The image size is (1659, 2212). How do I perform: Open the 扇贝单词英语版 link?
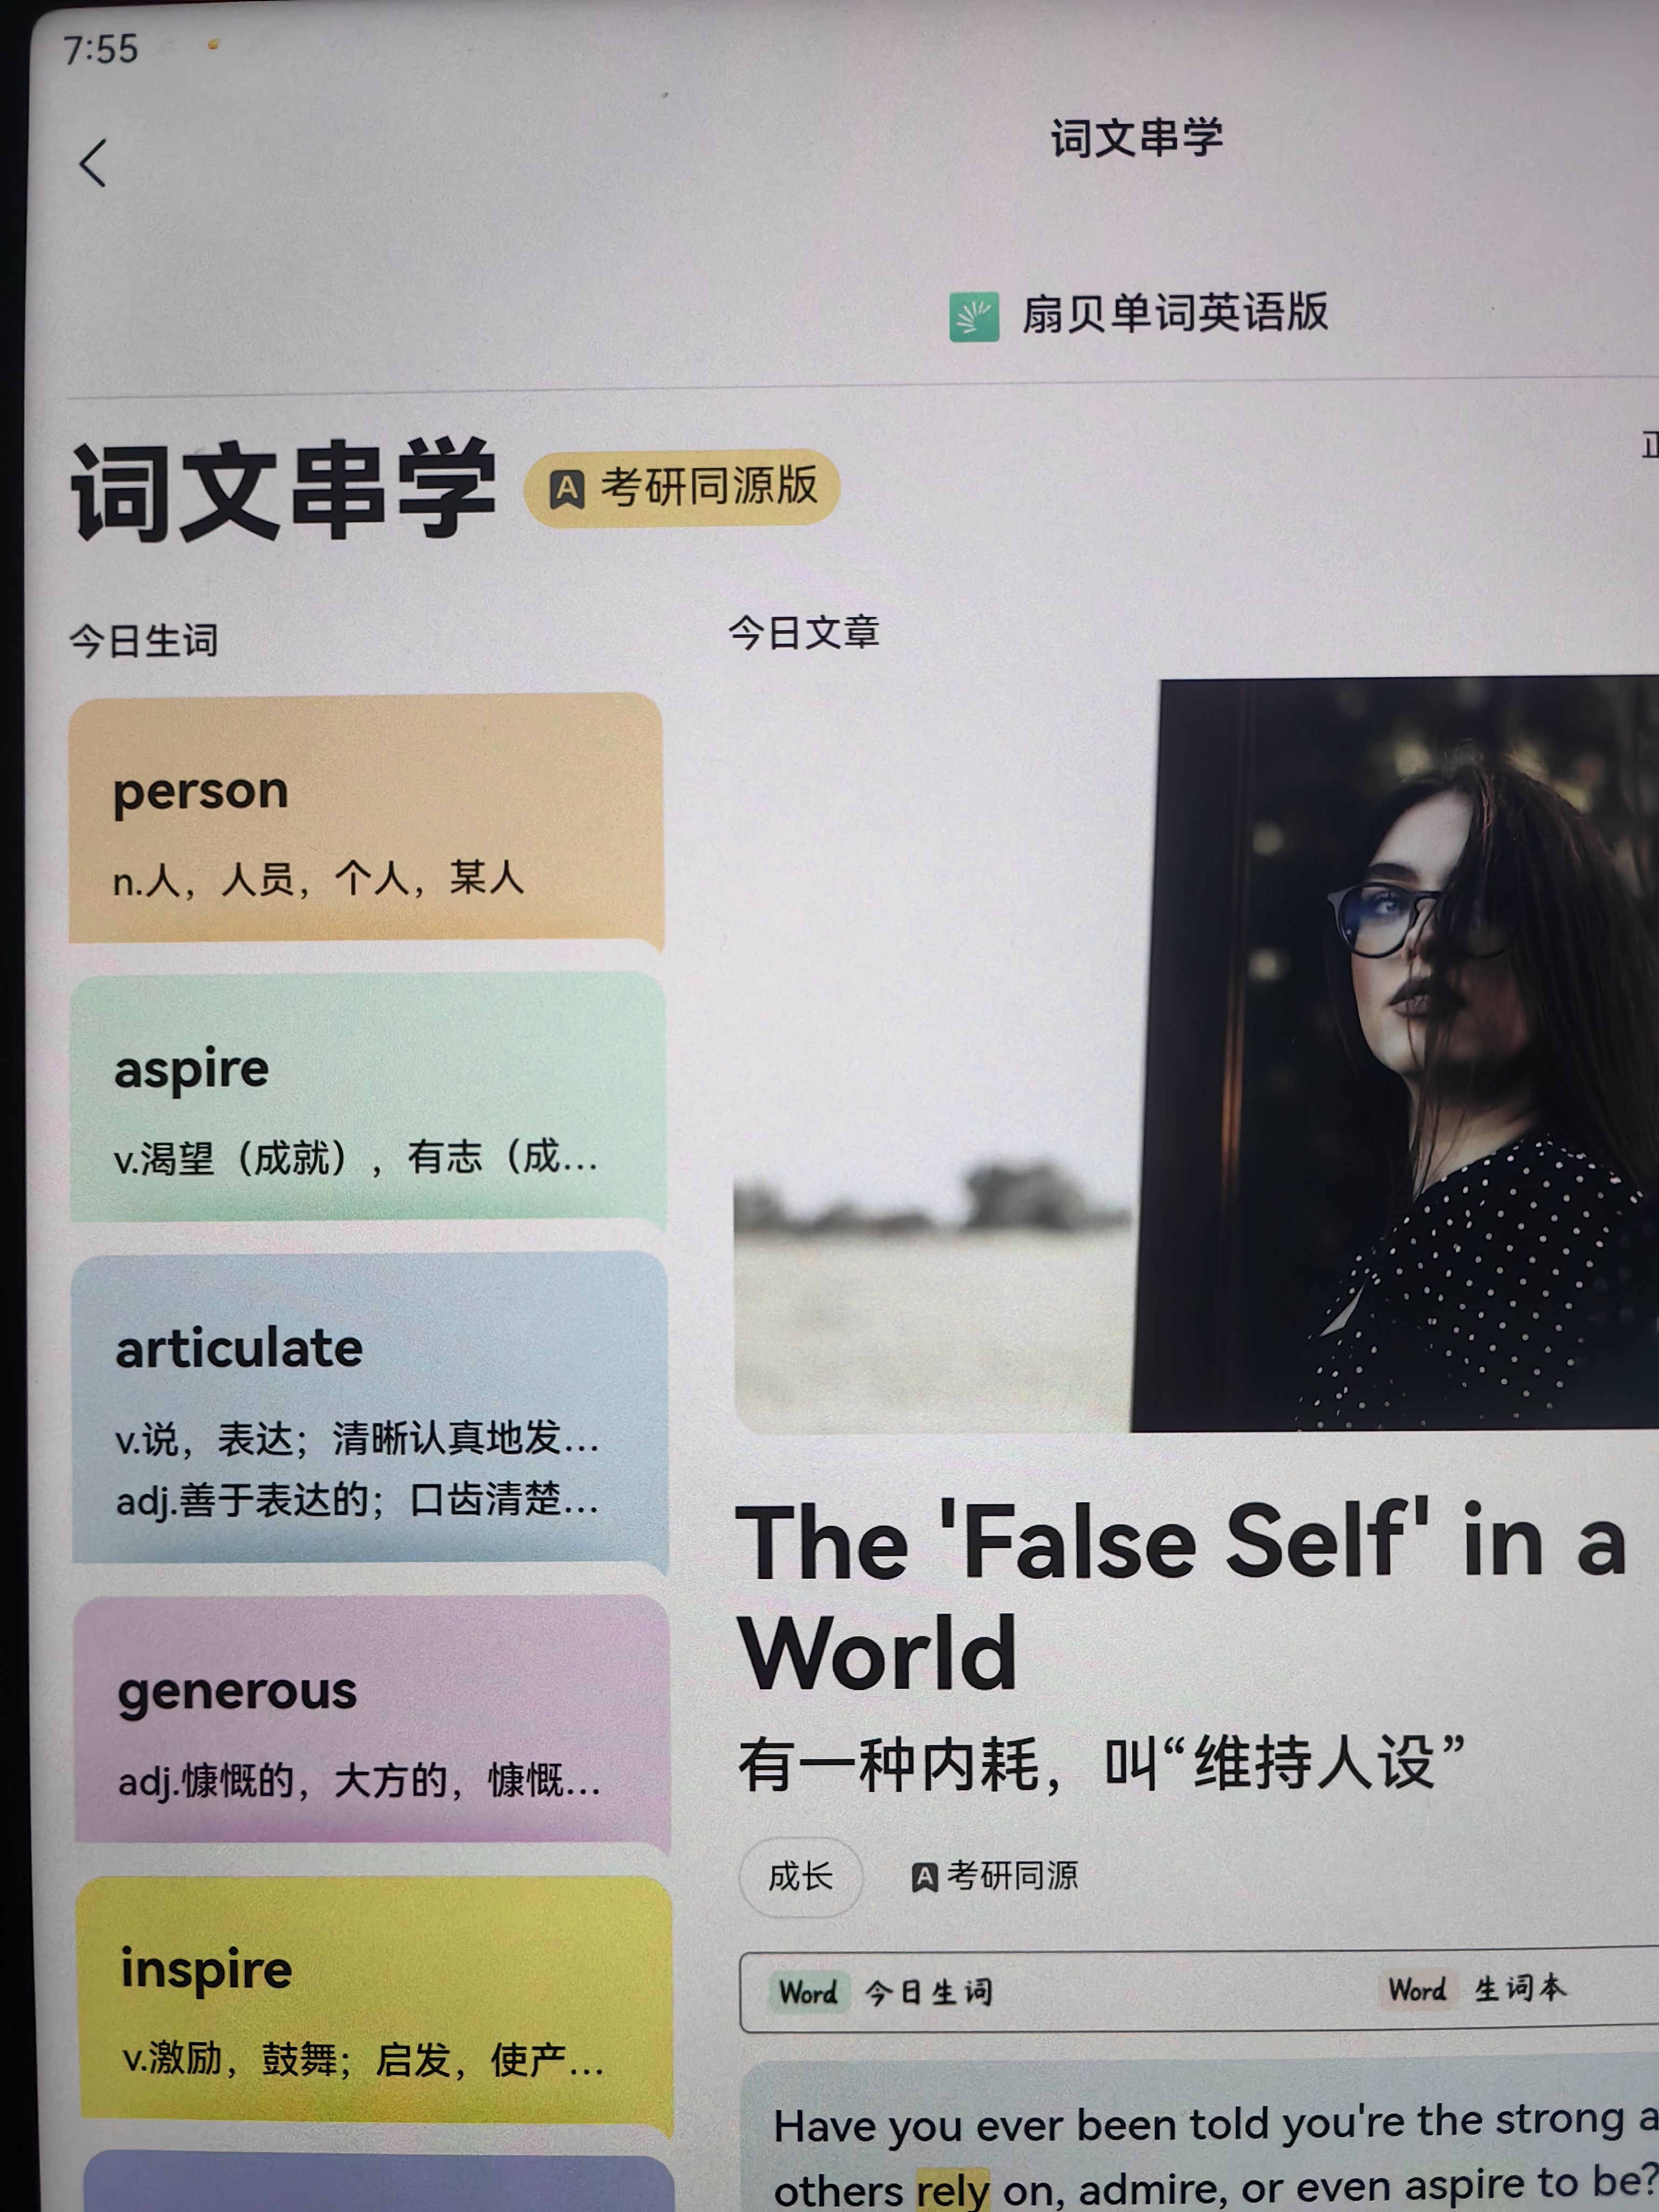(1139, 315)
